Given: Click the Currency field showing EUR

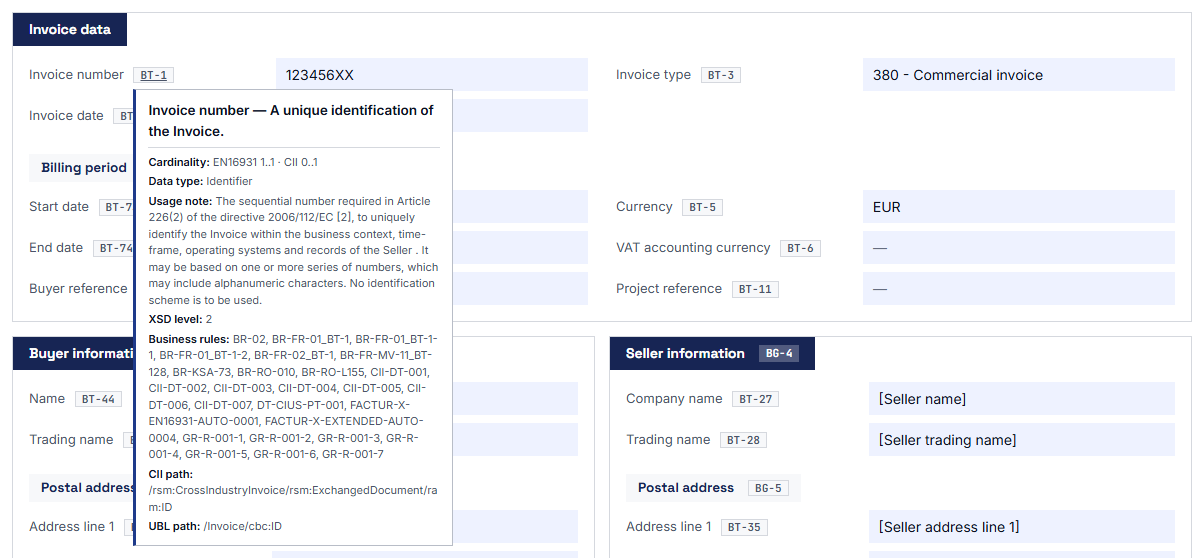Looking at the screenshot, I should 1019,207.
